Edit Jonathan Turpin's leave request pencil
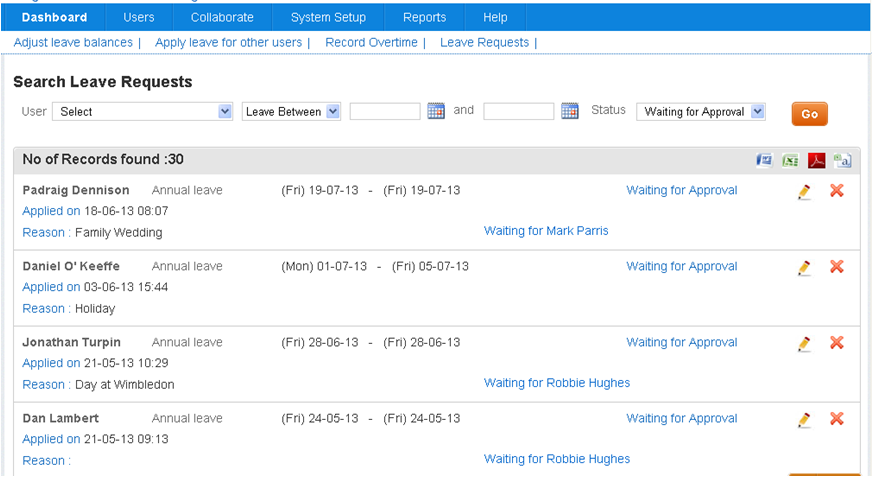879x490 pixels. (804, 343)
